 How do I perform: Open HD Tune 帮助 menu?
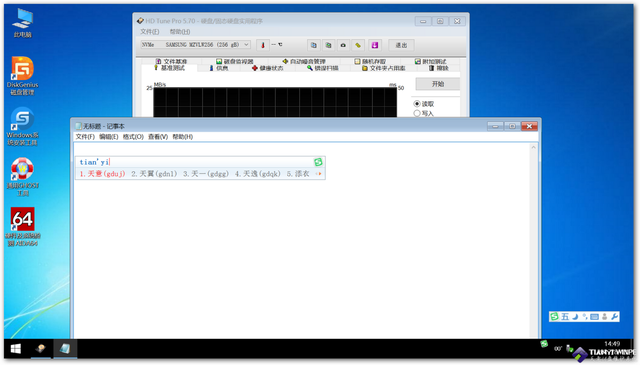tap(180, 31)
